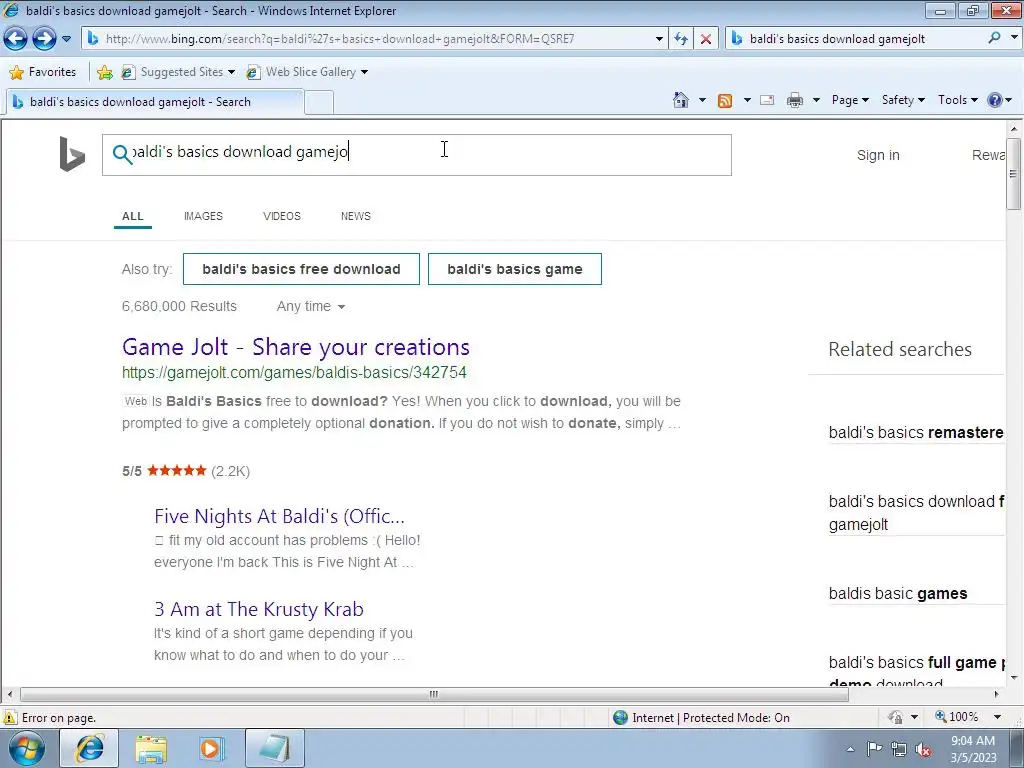Expand the Print dropdown arrow

(816, 100)
